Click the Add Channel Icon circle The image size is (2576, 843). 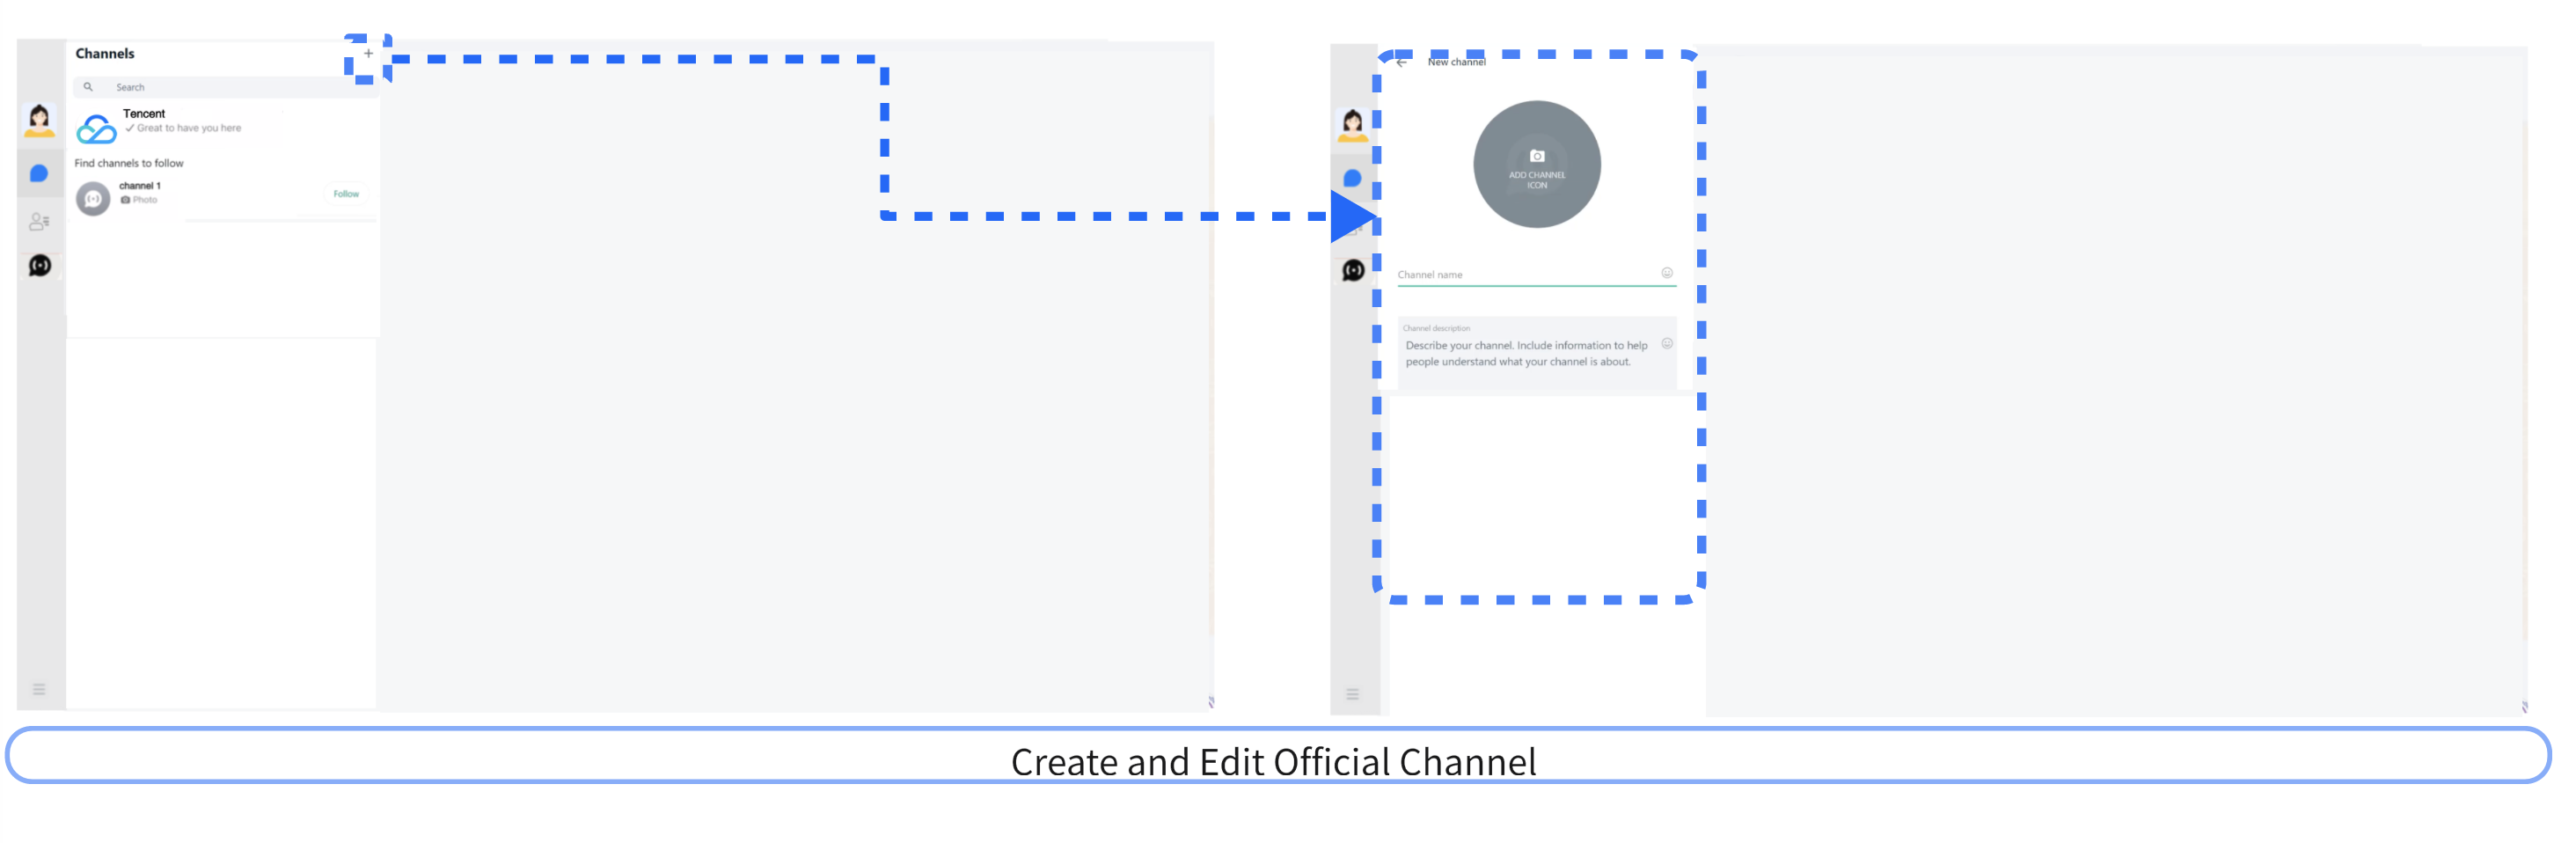[1536, 164]
